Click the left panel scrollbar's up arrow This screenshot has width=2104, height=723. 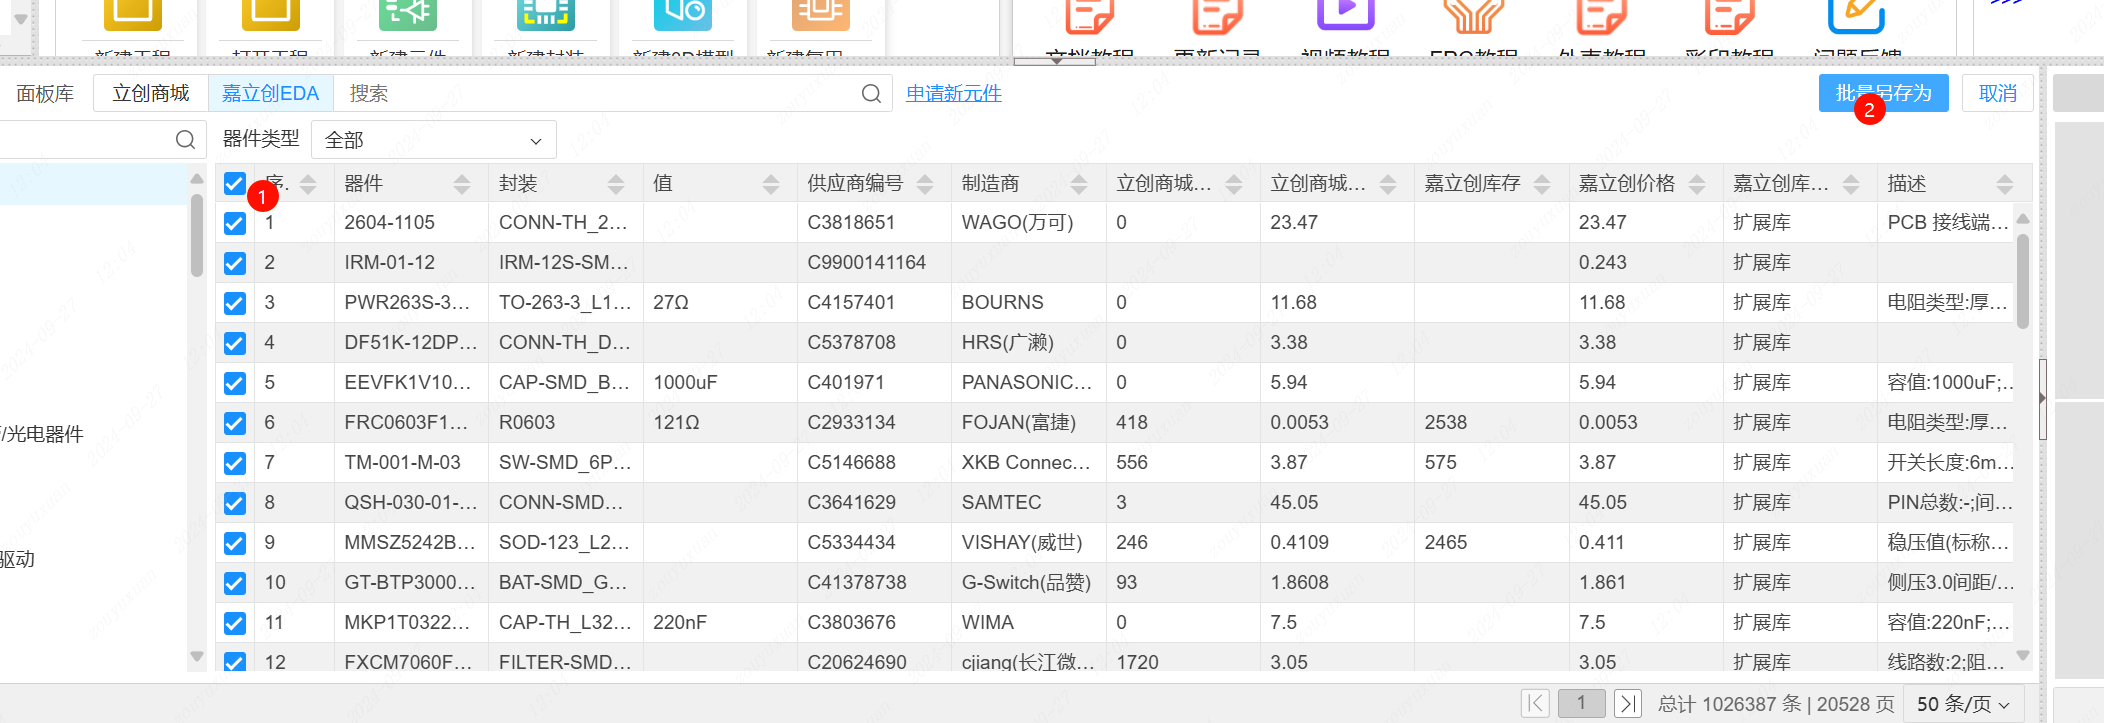197,179
